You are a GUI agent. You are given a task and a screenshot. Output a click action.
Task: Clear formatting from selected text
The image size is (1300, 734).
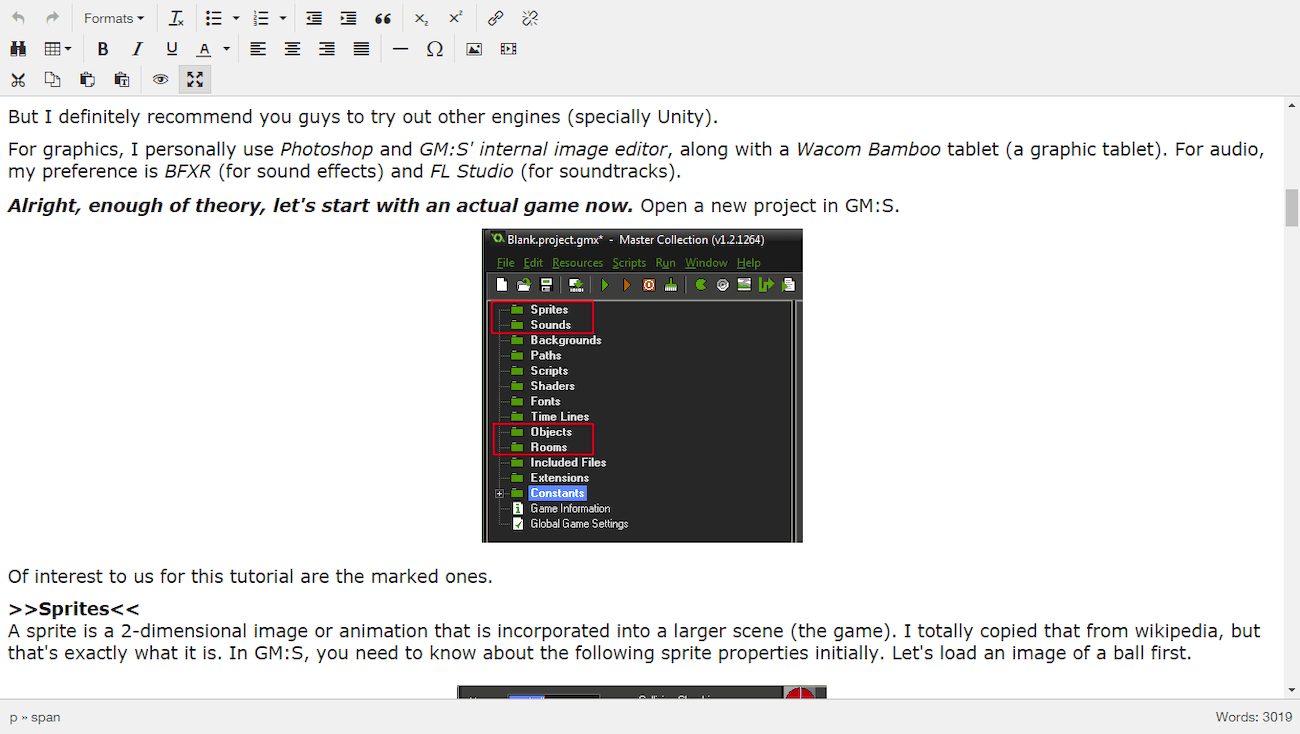coord(177,18)
